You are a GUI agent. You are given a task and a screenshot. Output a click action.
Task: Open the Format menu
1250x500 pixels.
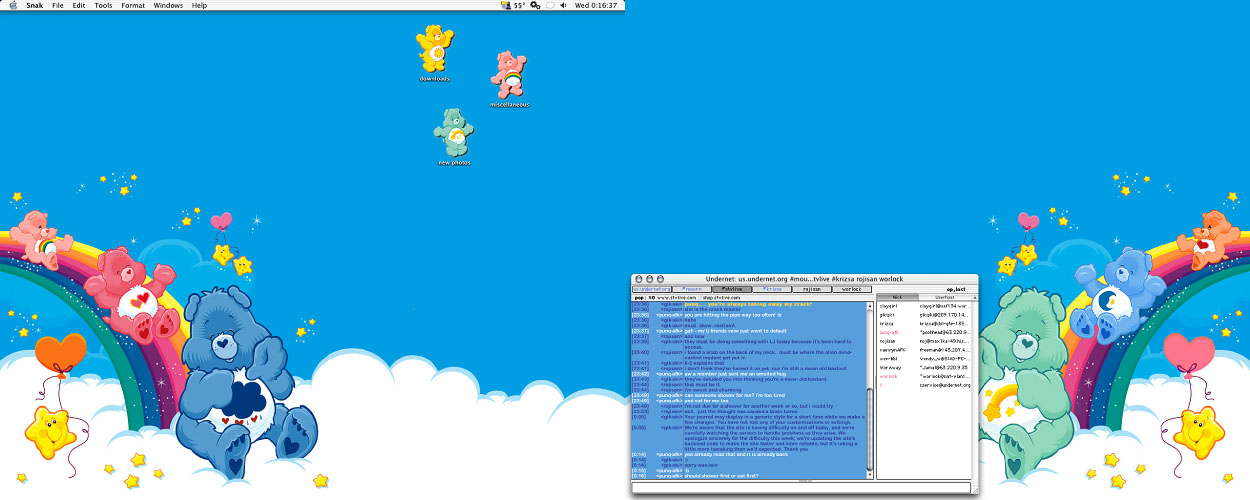pyautogui.click(x=133, y=5)
